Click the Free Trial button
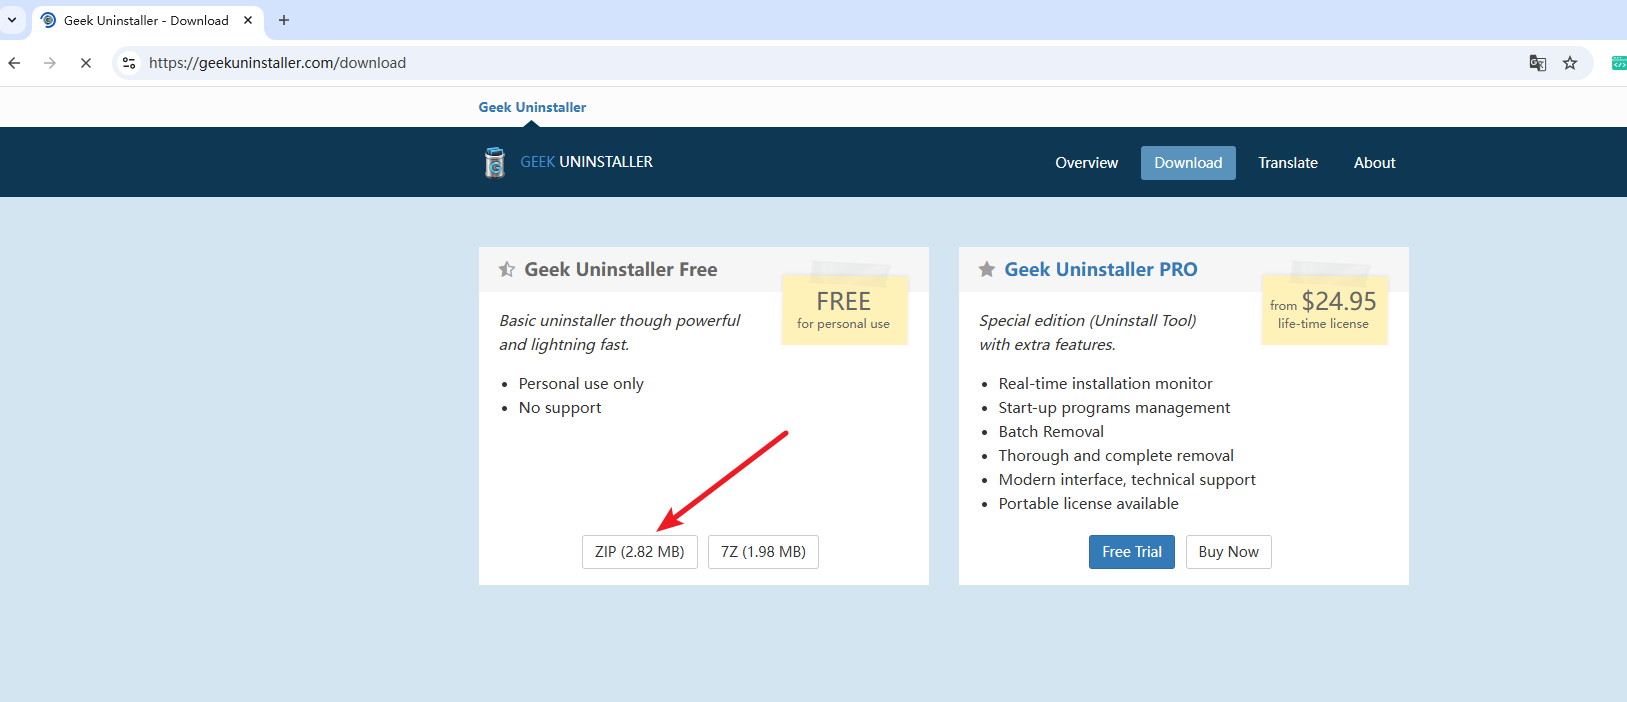The image size is (1627, 702). pyautogui.click(x=1132, y=552)
